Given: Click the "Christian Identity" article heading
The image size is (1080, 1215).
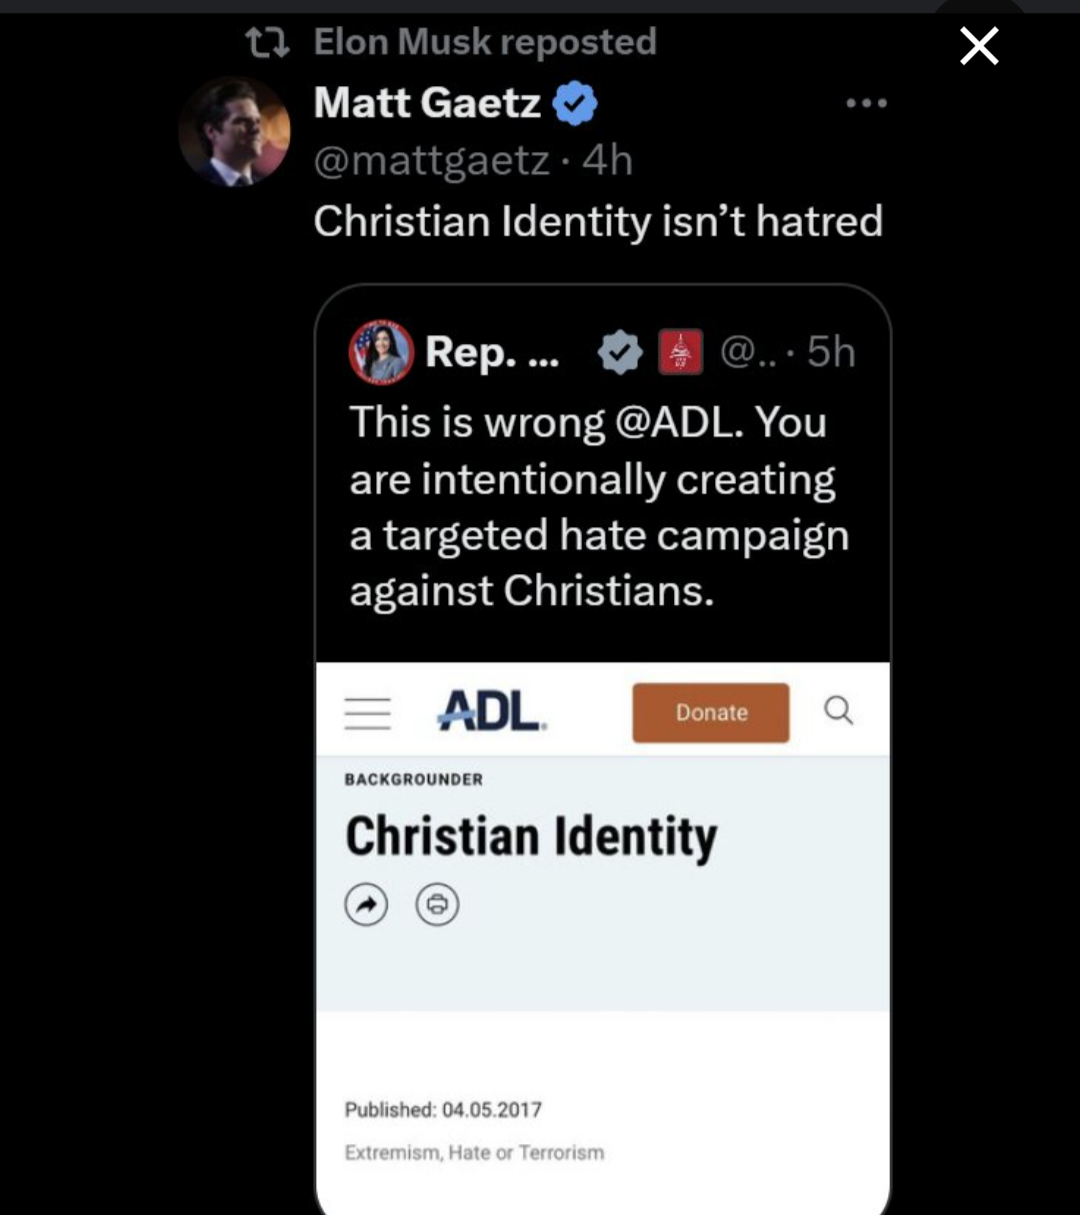Looking at the screenshot, I should click(x=531, y=836).
